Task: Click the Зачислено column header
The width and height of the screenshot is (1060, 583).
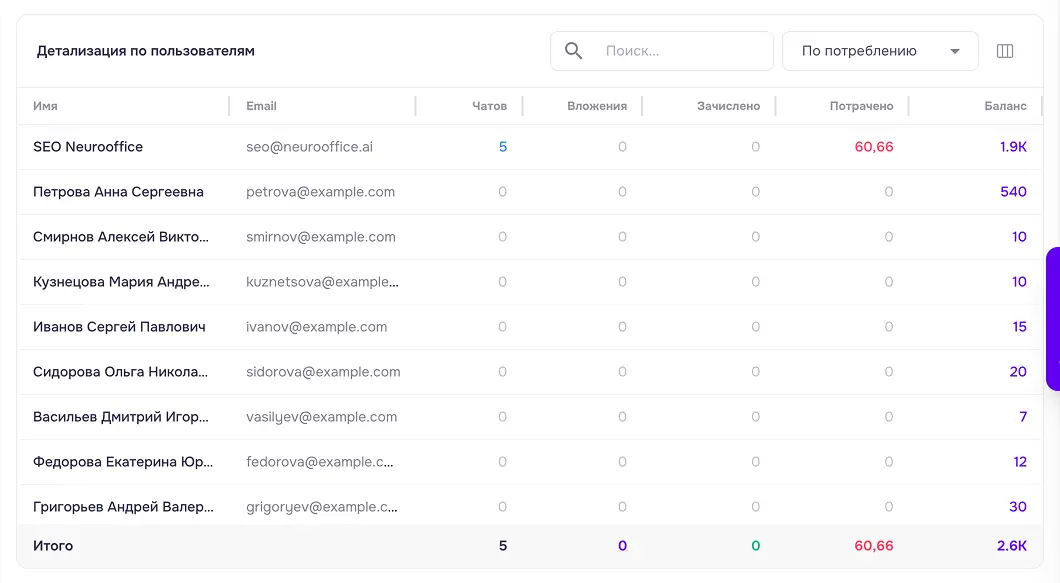Action: (x=728, y=106)
